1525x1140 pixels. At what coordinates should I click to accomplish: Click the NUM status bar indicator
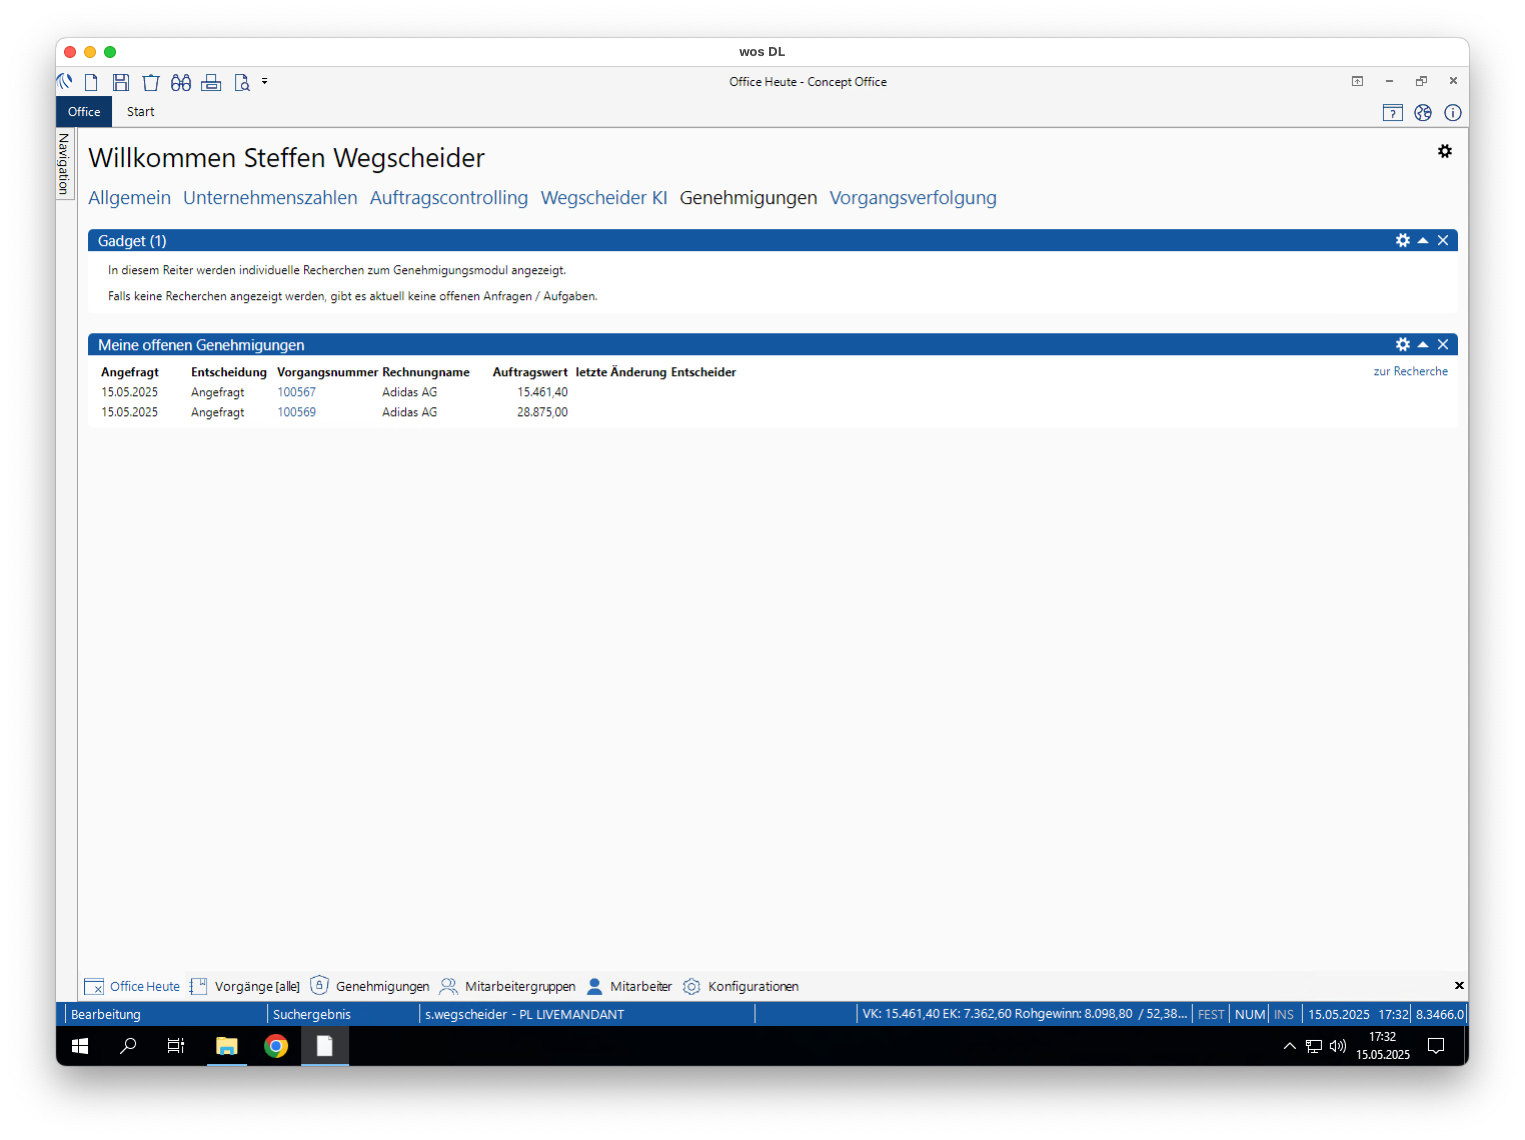pyautogui.click(x=1250, y=1014)
